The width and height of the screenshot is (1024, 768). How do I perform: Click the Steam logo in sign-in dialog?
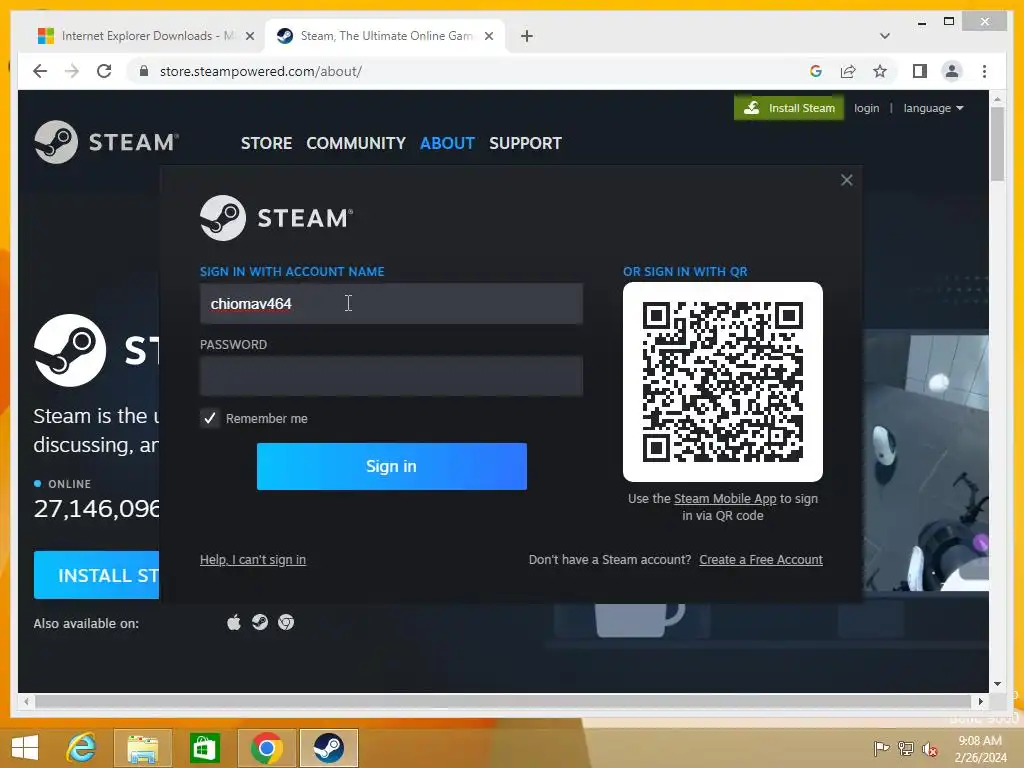click(277, 217)
